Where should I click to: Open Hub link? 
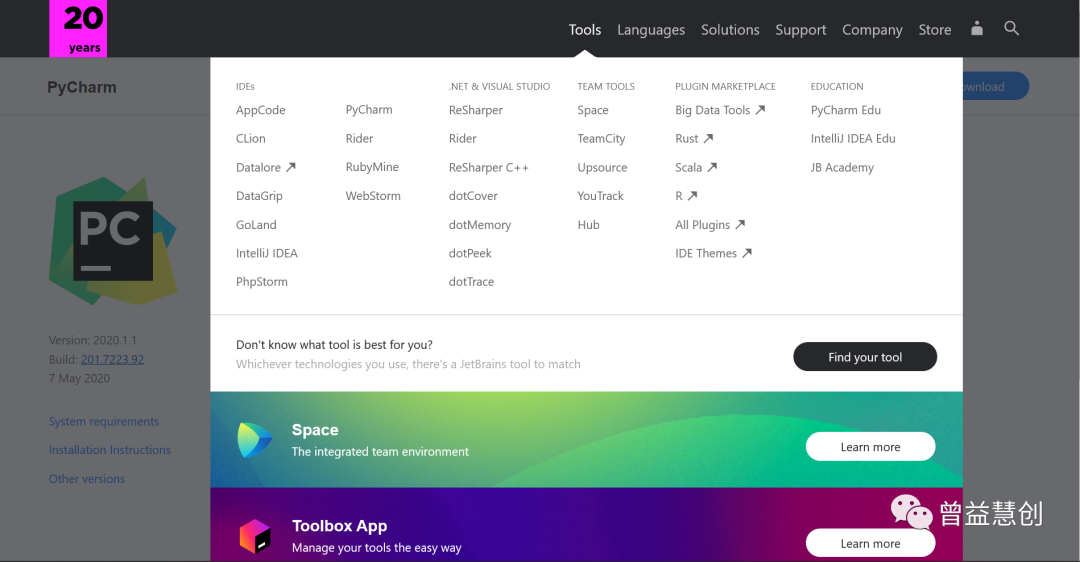coord(589,225)
